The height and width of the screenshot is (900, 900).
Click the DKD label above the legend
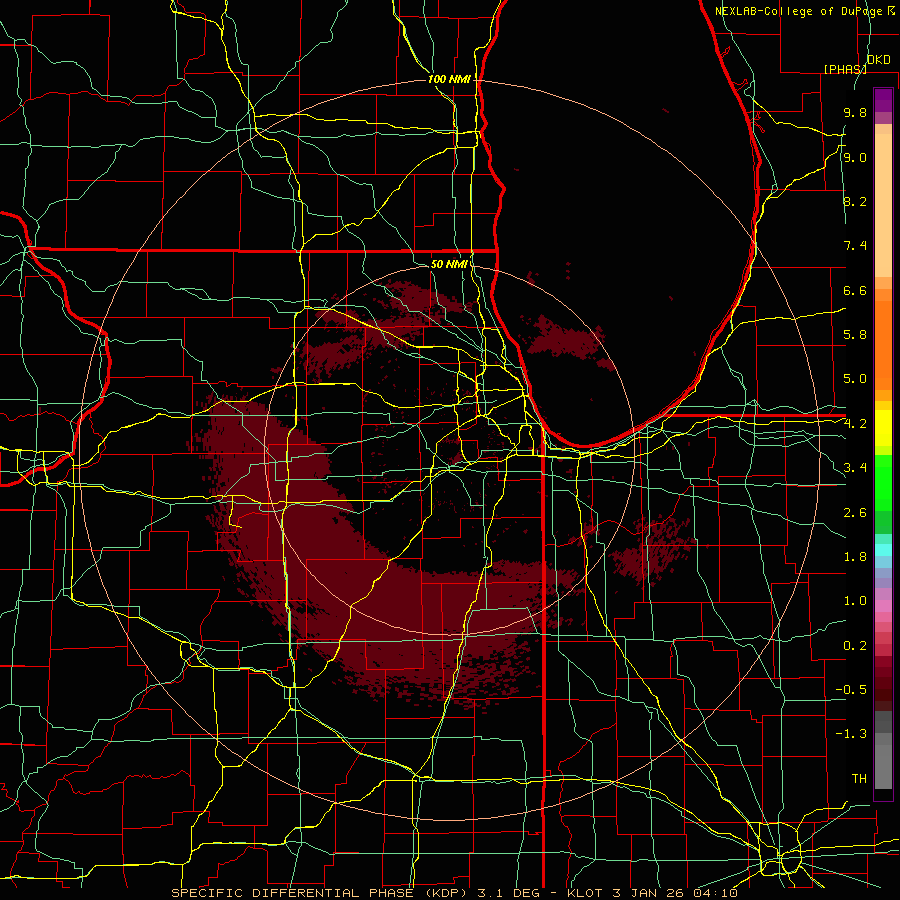click(879, 59)
